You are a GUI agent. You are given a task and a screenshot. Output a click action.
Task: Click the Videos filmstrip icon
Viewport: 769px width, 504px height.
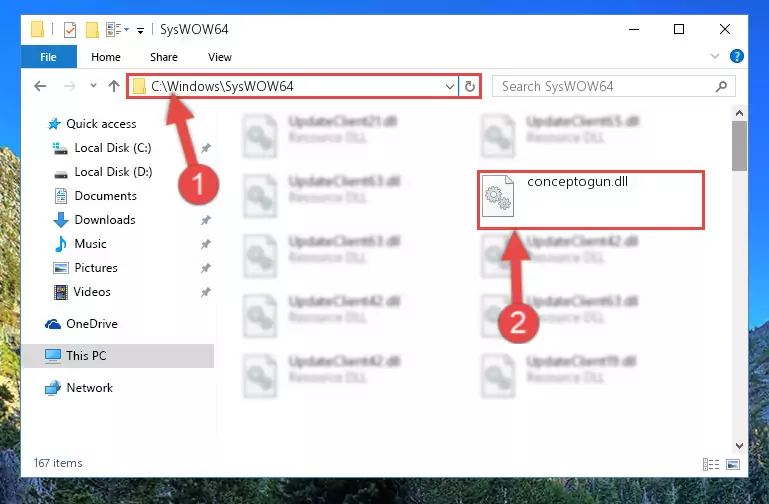pos(61,292)
